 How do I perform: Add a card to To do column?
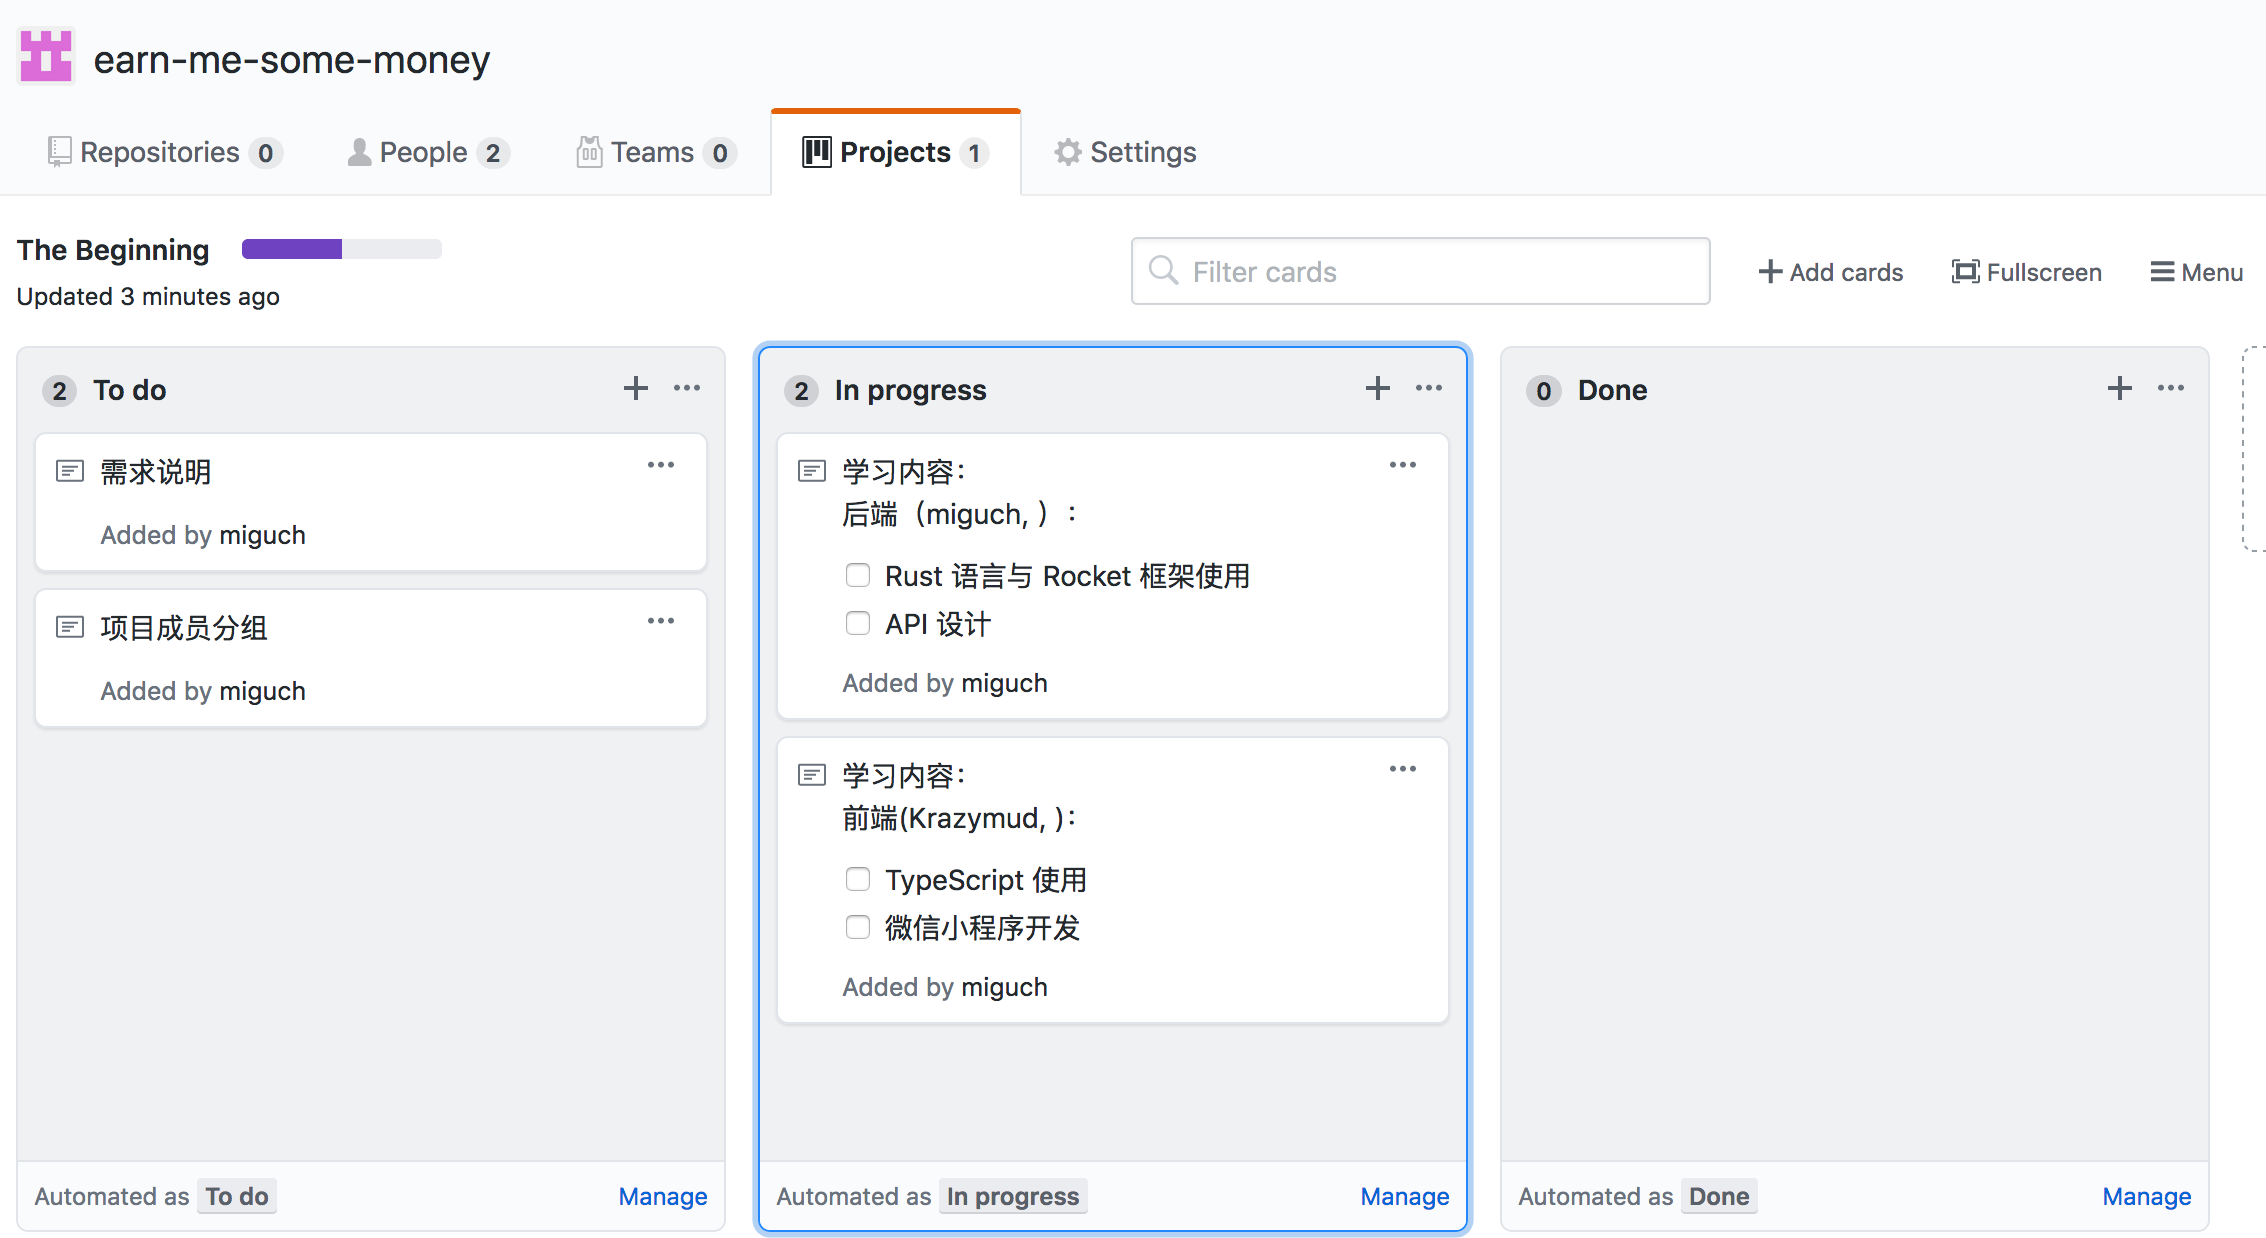pyautogui.click(x=636, y=389)
